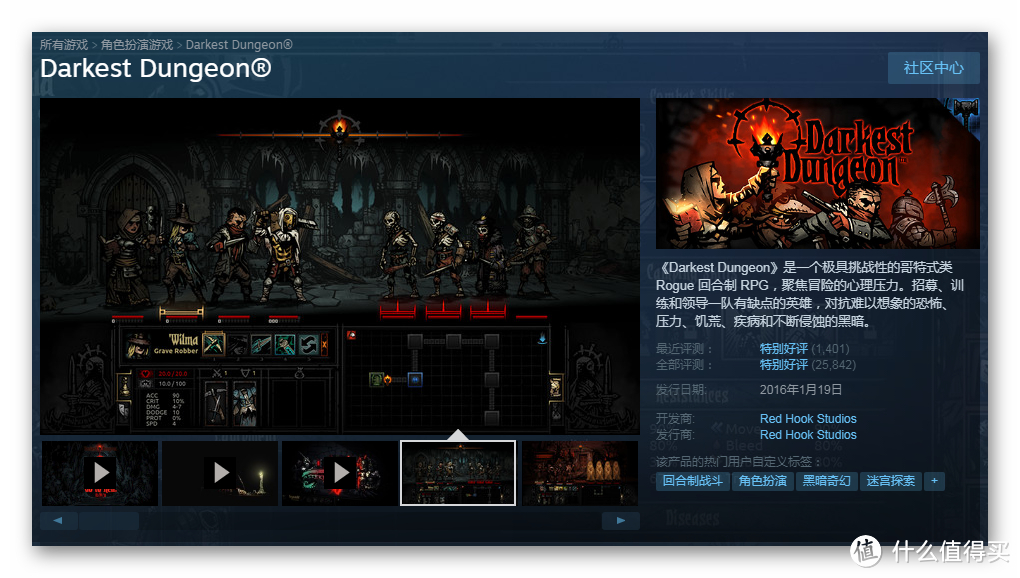Viewport: 1020px width, 578px height.
Task: Click the 最近评测 label
Action: click(684, 349)
